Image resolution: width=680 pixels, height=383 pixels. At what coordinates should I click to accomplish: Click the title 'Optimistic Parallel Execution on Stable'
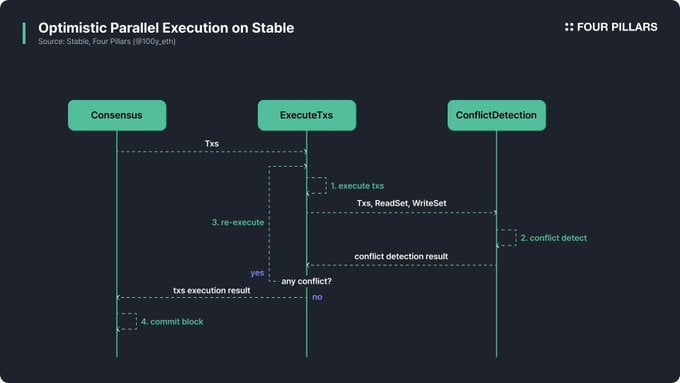(x=166, y=28)
